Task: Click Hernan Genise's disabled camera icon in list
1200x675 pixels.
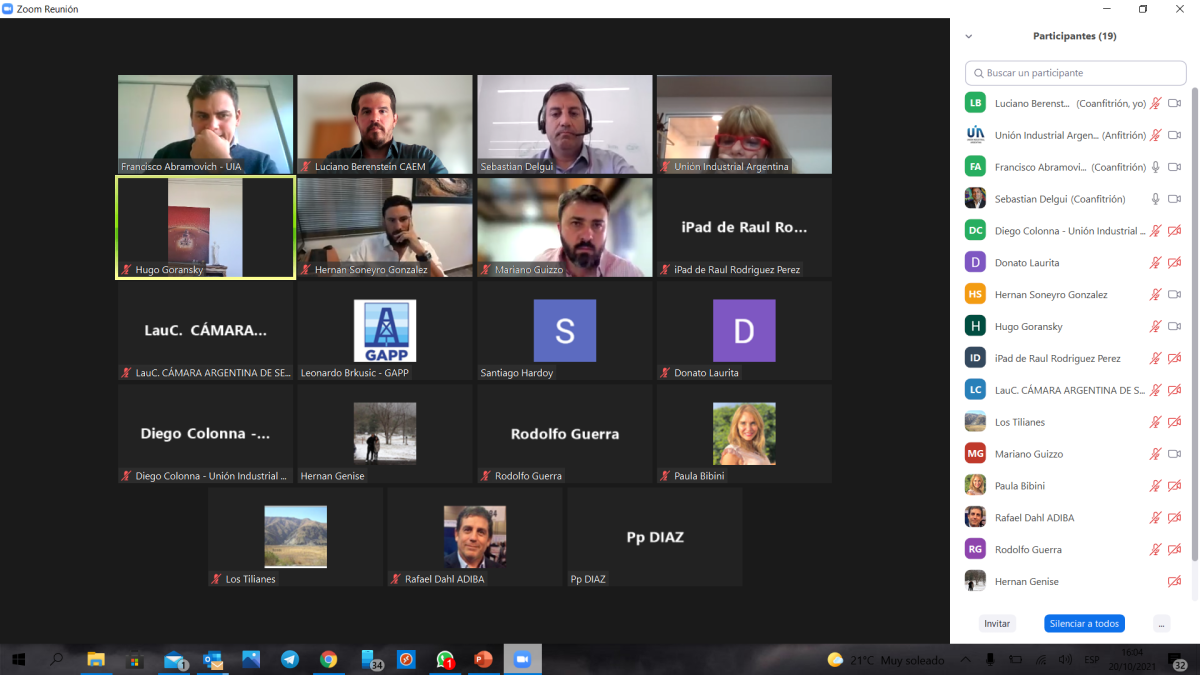Action: click(1175, 582)
